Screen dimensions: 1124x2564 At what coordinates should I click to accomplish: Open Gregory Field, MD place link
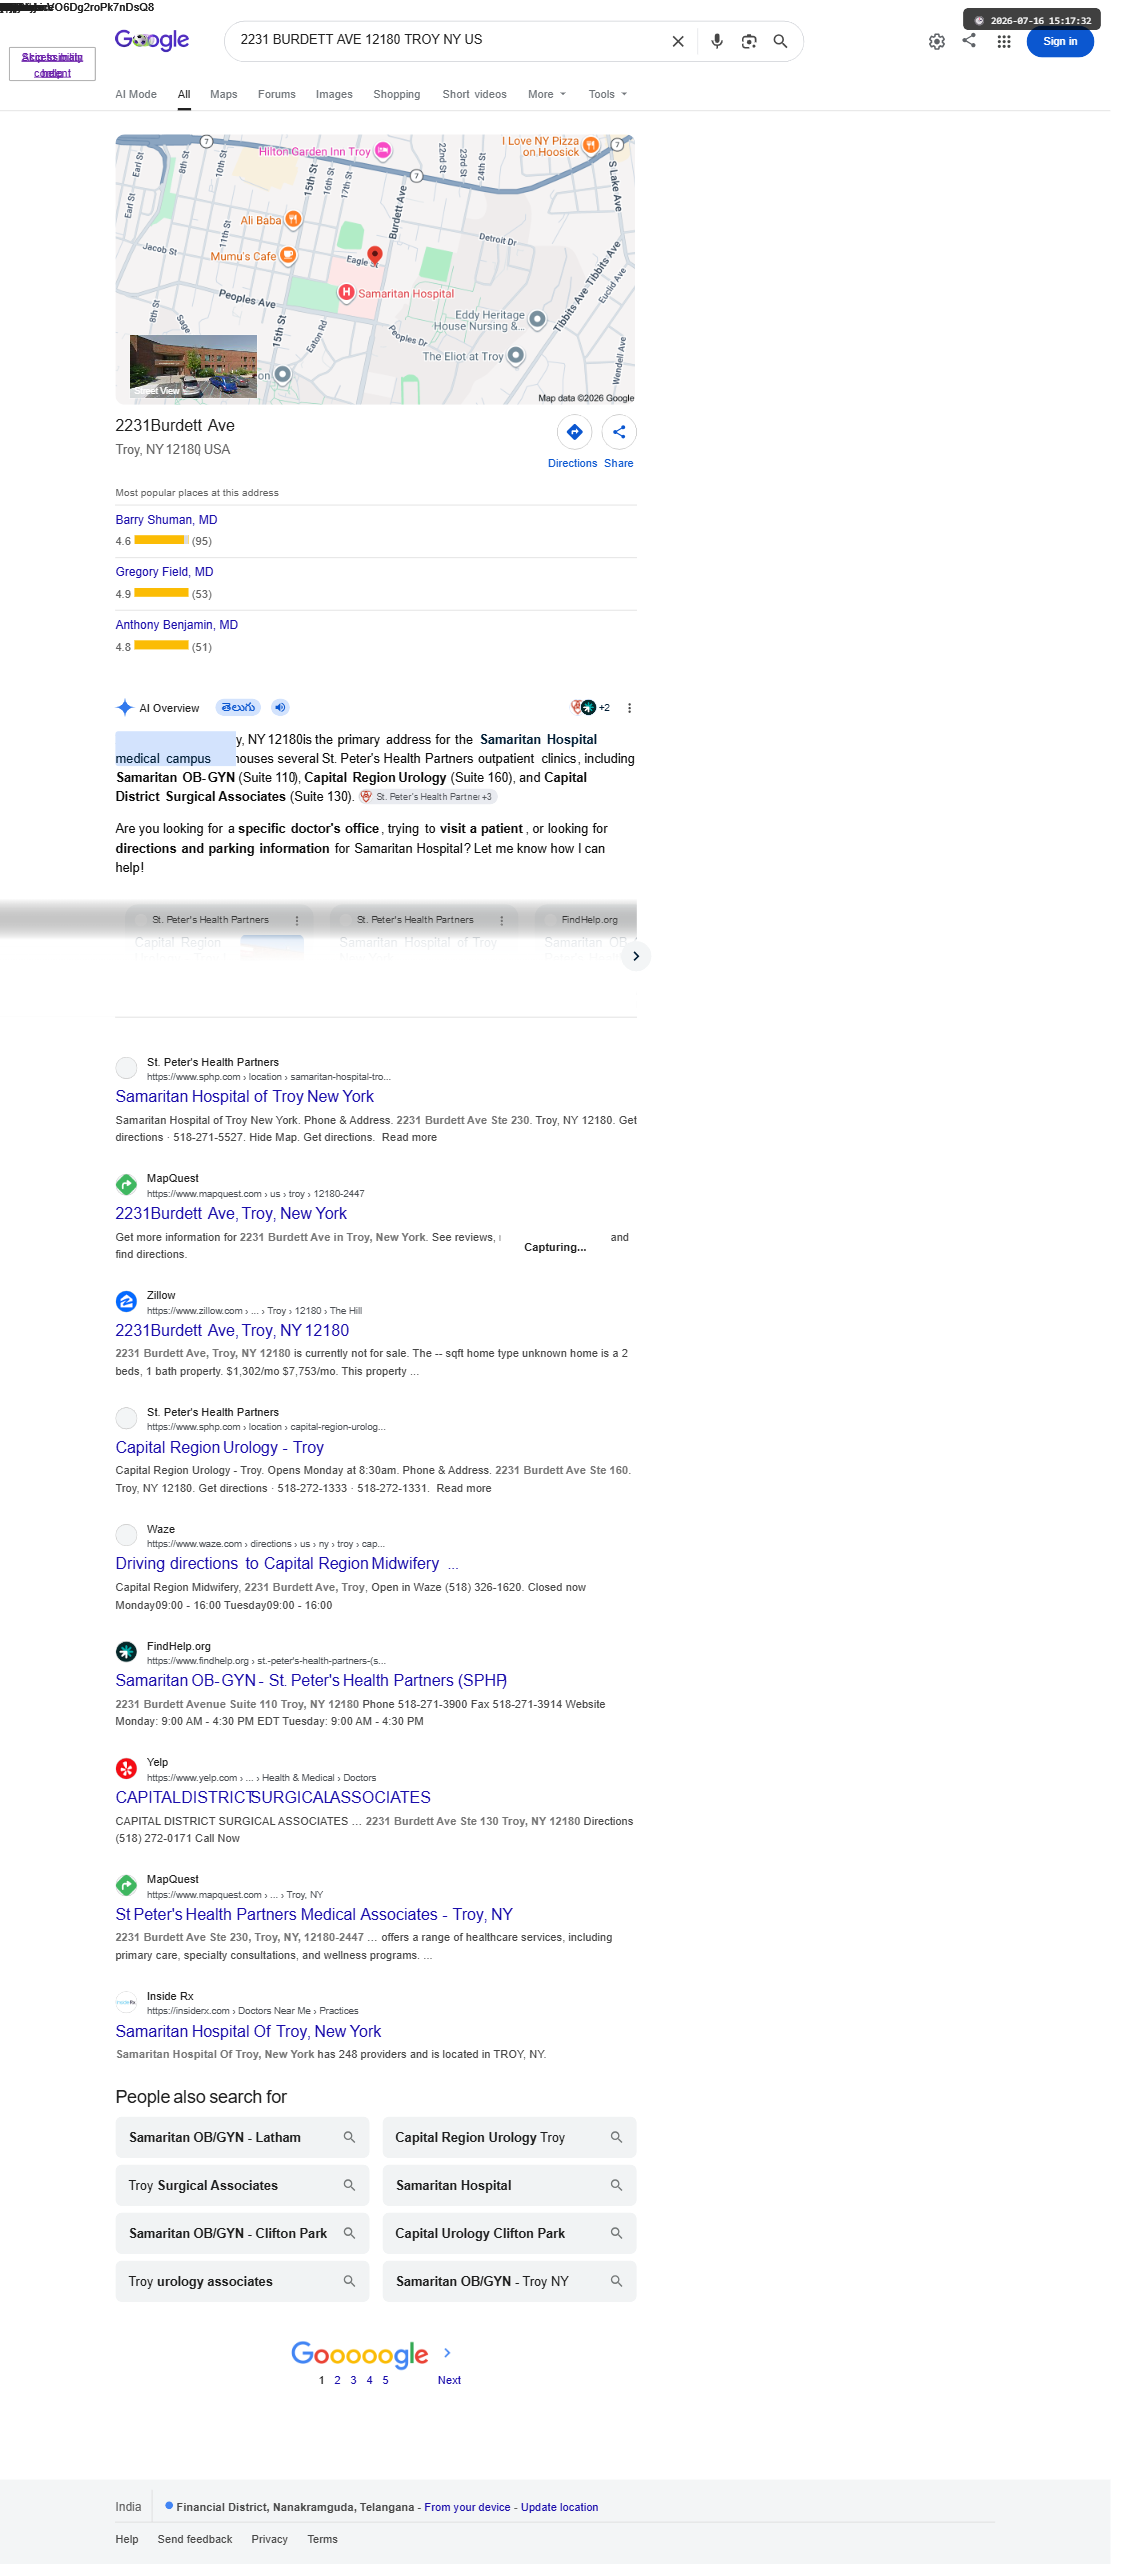point(164,572)
